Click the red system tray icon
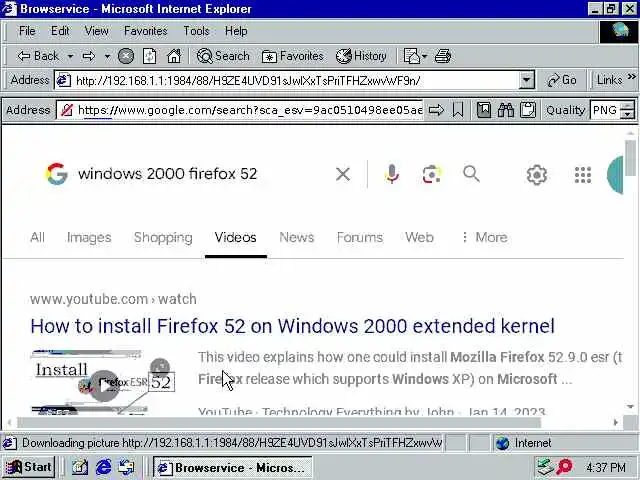The image size is (640, 480). point(565,467)
